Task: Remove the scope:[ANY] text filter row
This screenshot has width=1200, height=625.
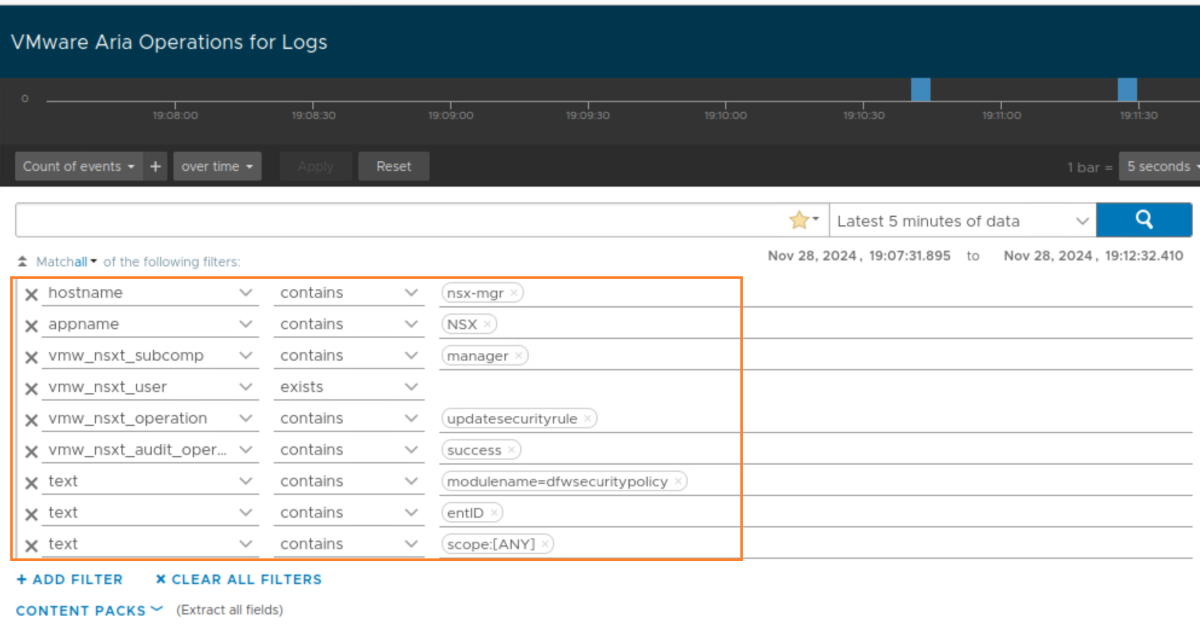Action: pyautogui.click(x=31, y=545)
